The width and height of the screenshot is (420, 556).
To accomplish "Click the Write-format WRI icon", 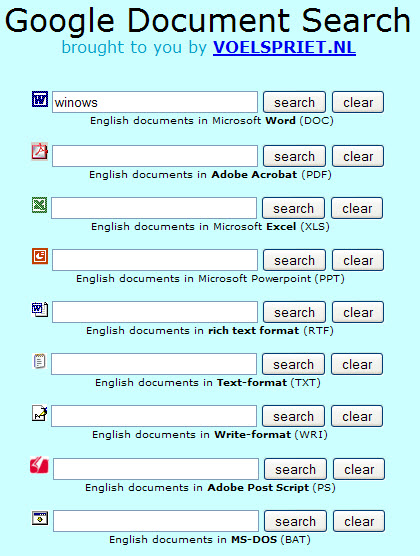I will [x=40, y=413].
